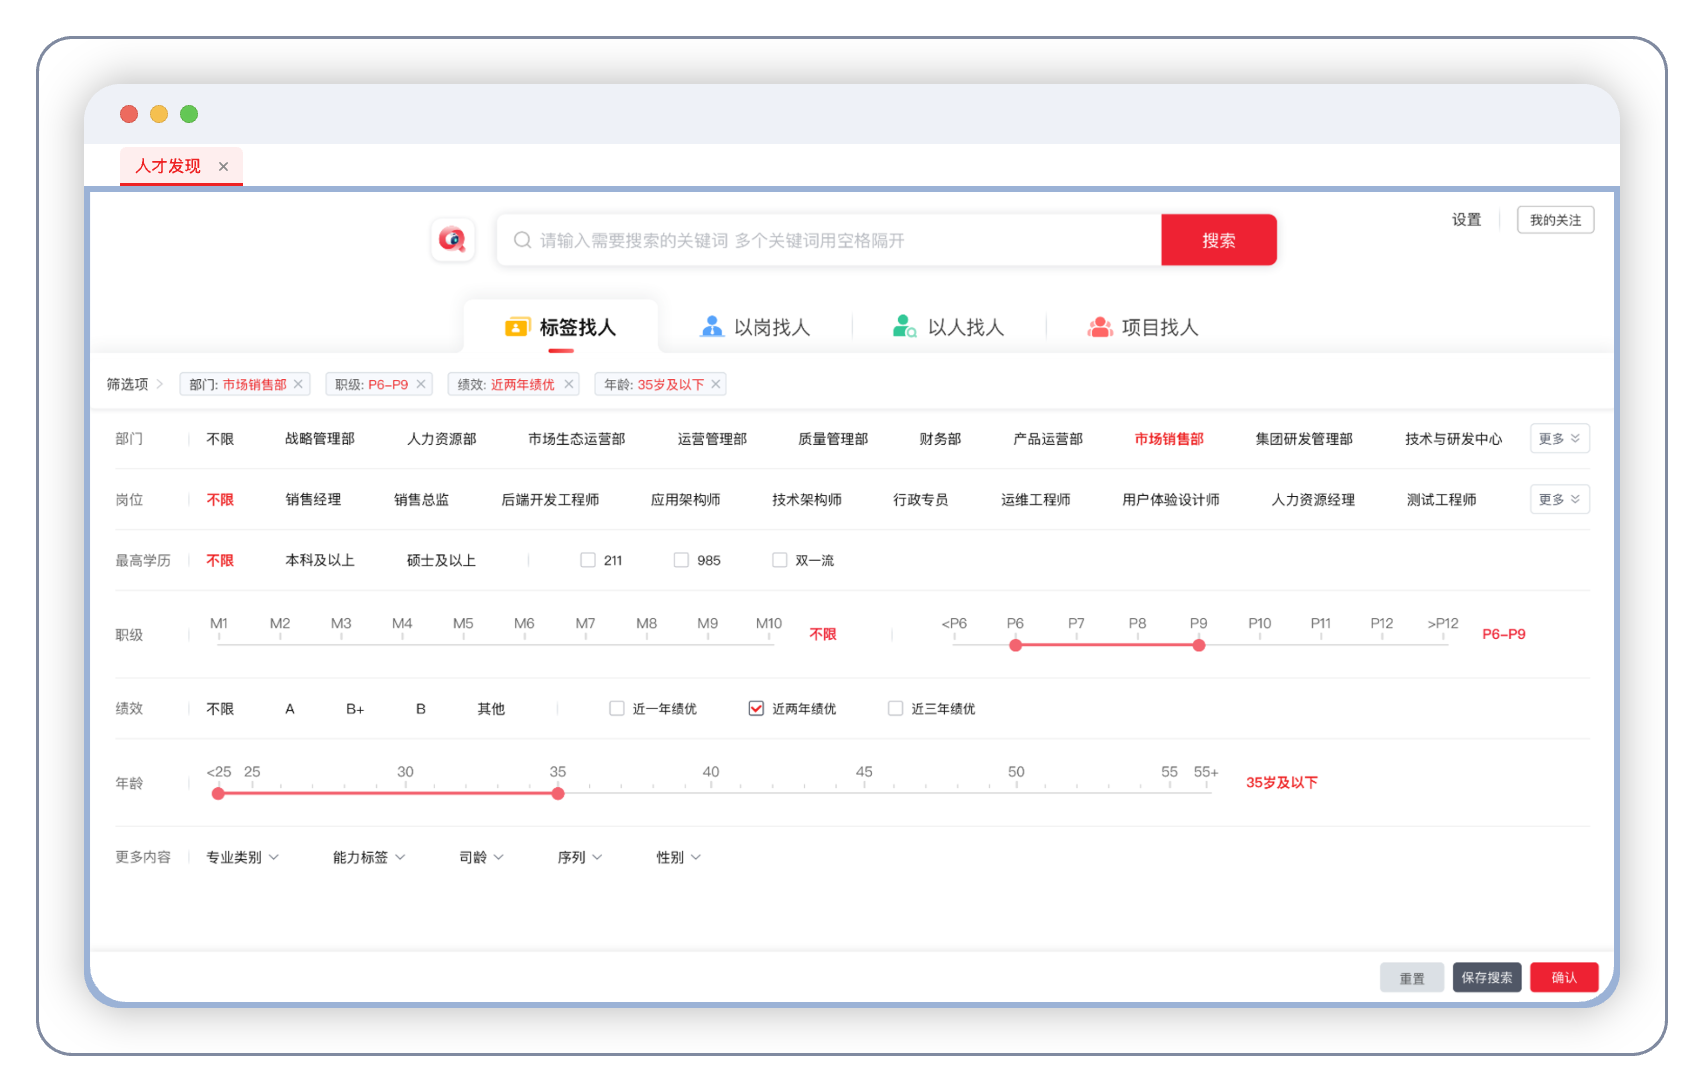Click the magnifier icon in search field
The height and width of the screenshot is (1092, 1704).
522,240
